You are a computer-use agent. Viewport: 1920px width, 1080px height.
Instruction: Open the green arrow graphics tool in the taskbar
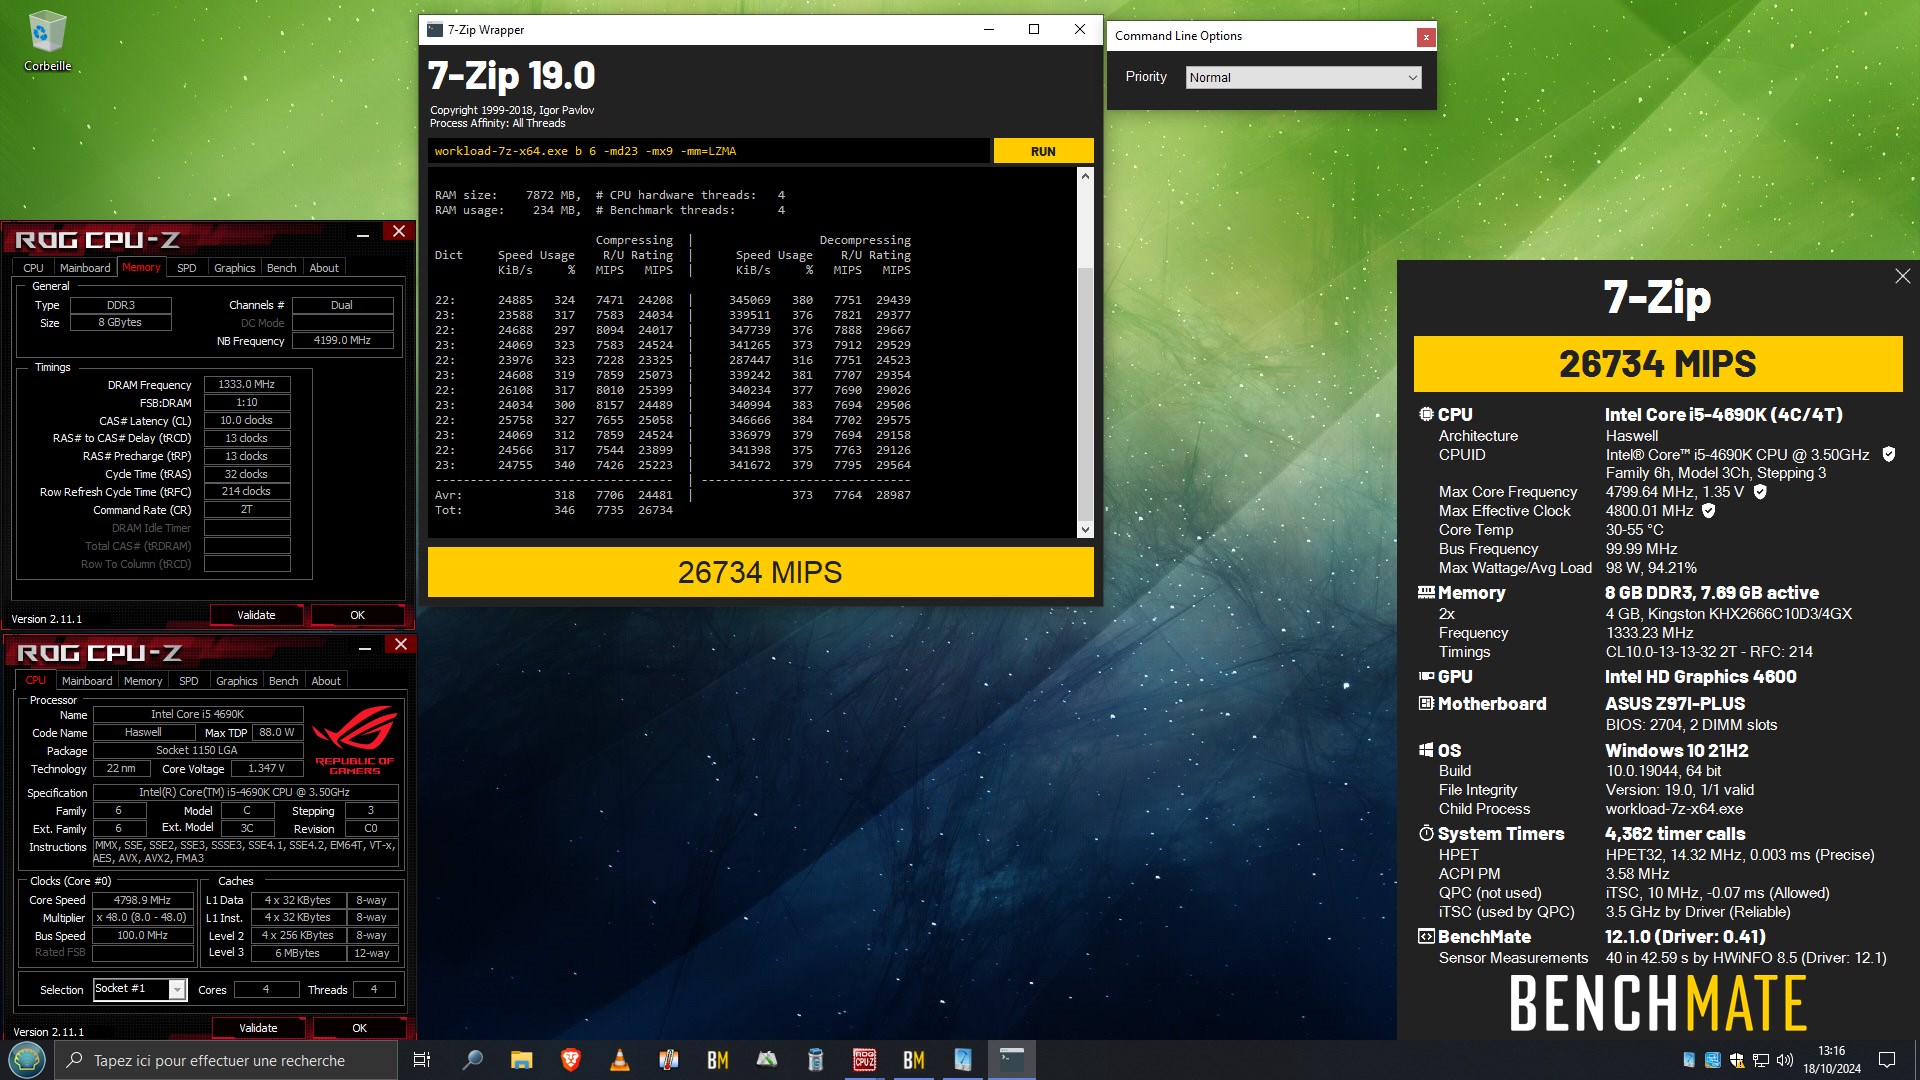pyautogui.click(x=767, y=1060)
